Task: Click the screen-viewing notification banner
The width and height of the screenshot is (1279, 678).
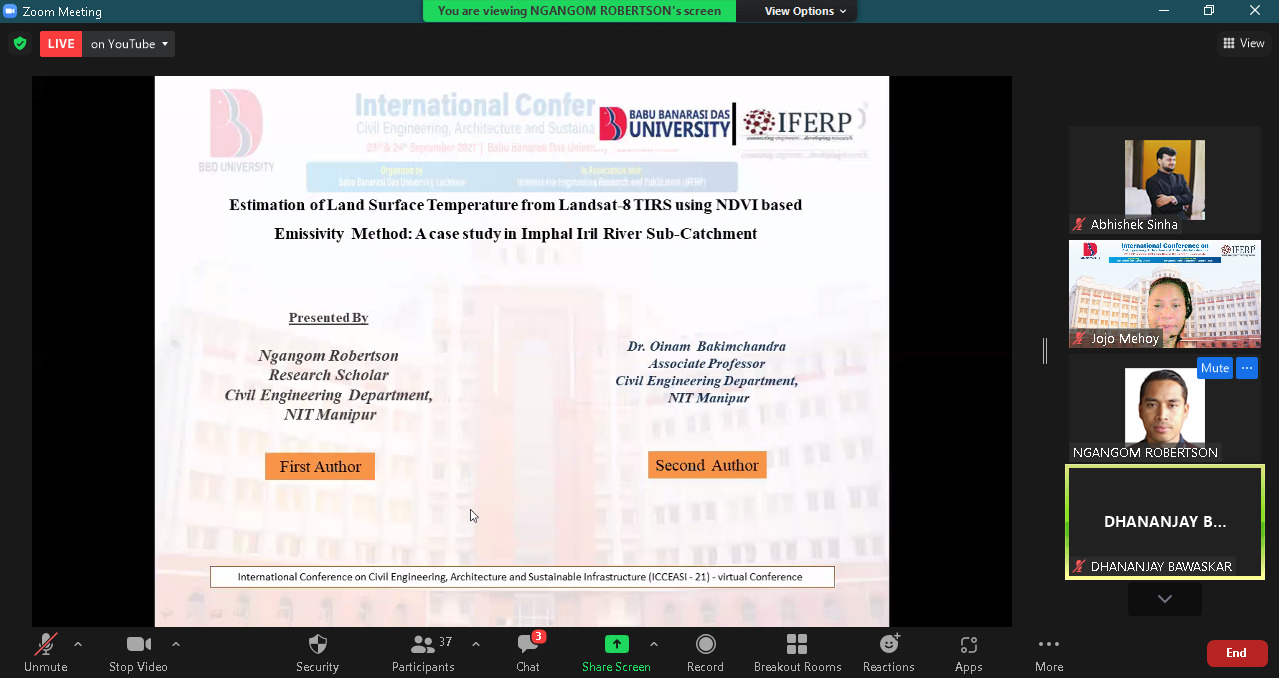Action: tap(579, 11)
